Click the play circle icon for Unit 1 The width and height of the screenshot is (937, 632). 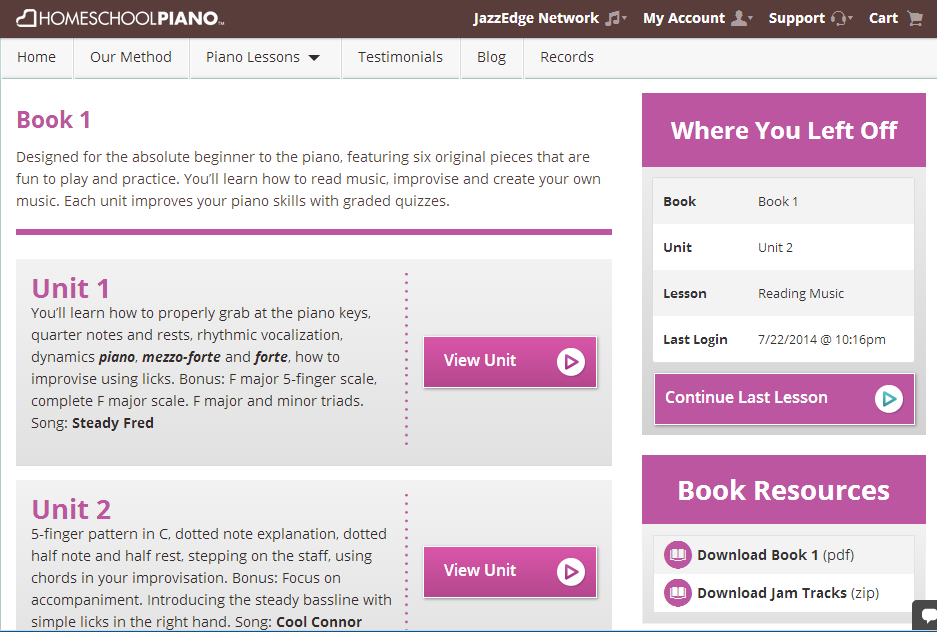[571, 361]
